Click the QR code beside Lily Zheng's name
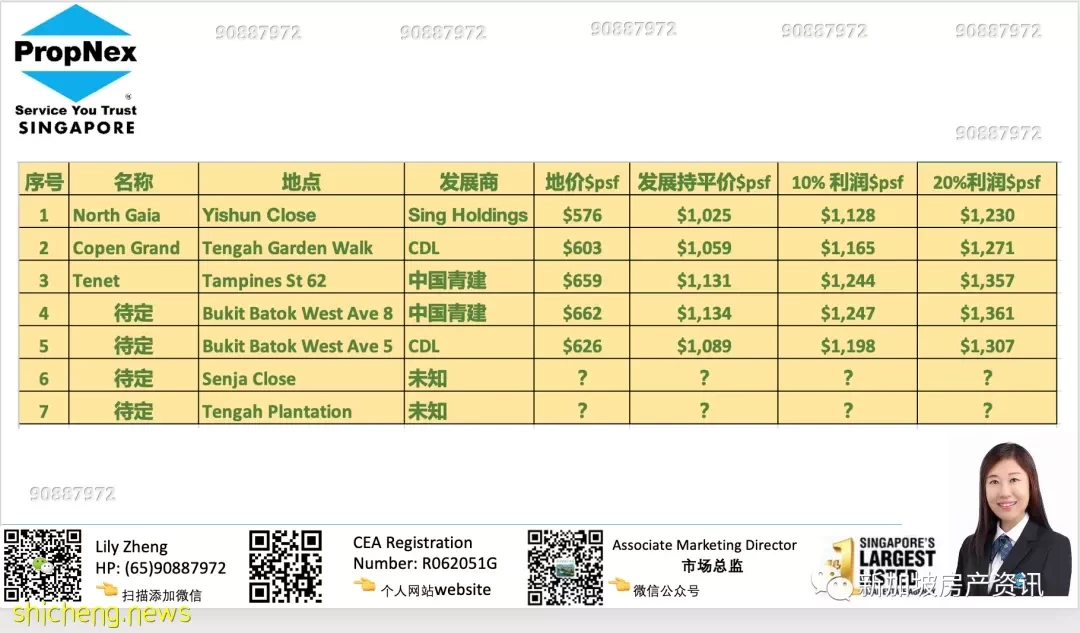Screen dimensions: 1080x633 pyautogui.click(x=43, y=565)
